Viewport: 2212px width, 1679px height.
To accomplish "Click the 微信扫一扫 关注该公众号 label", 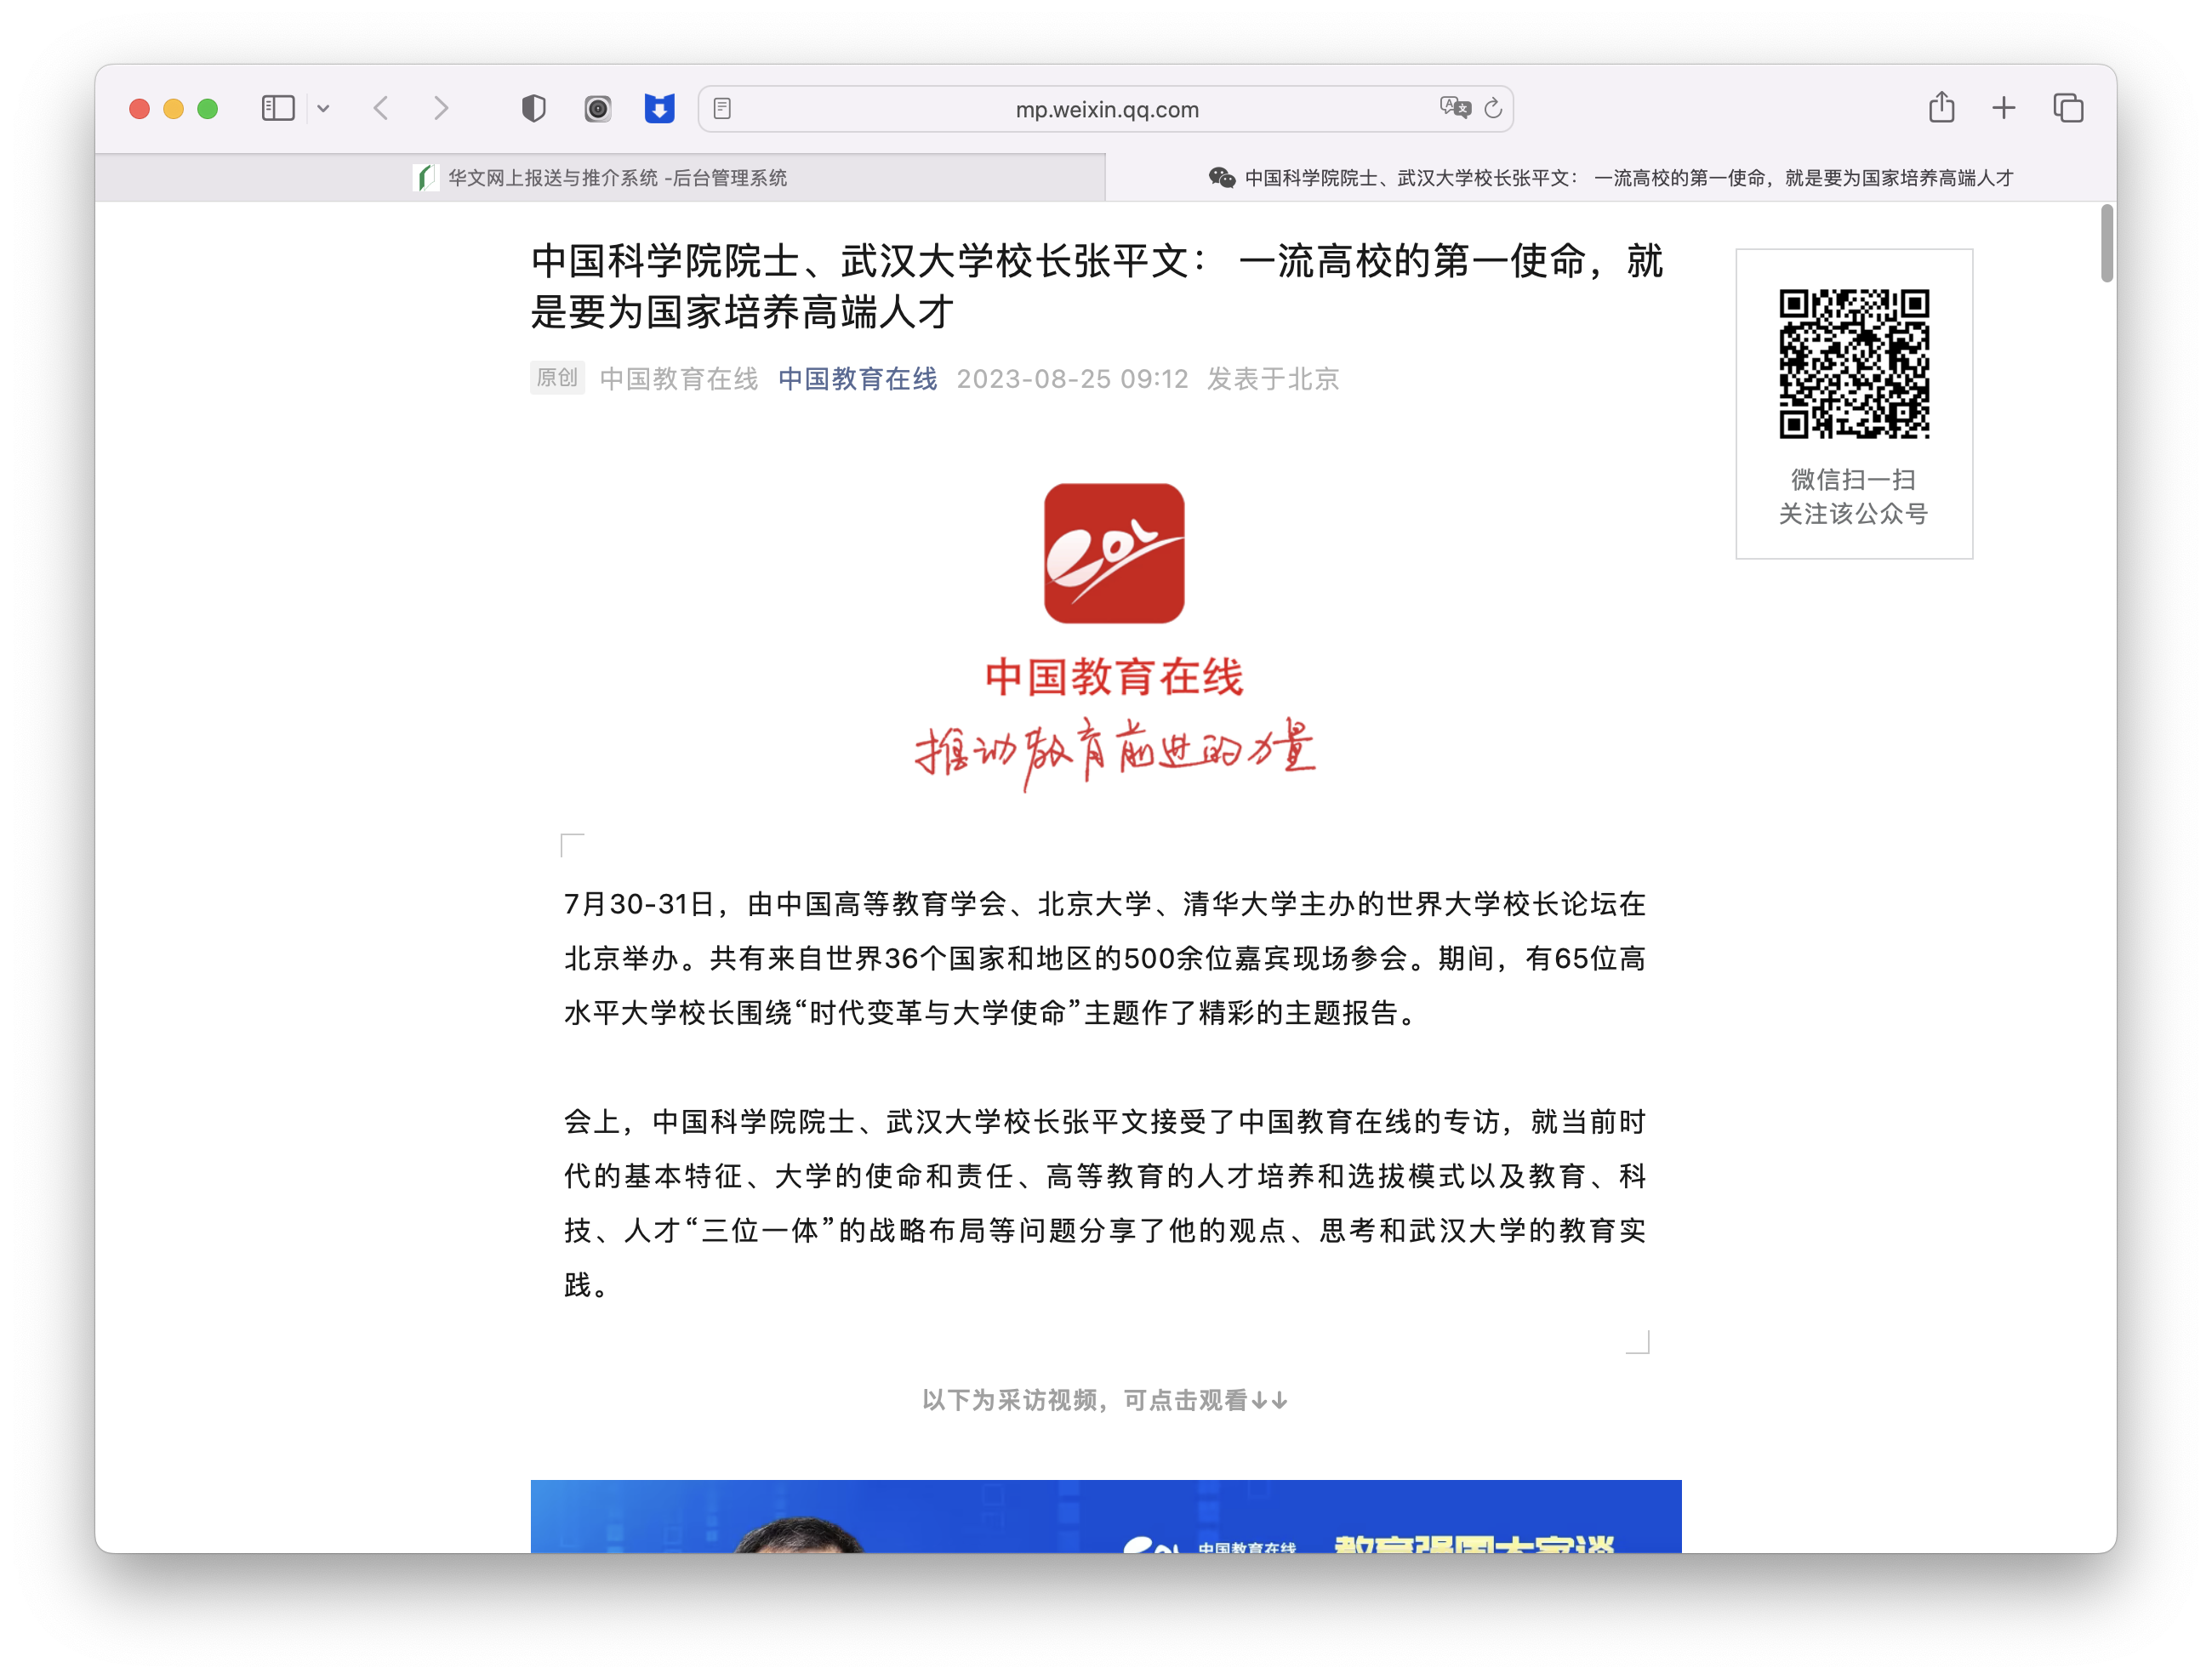I will coord(1853,496).
